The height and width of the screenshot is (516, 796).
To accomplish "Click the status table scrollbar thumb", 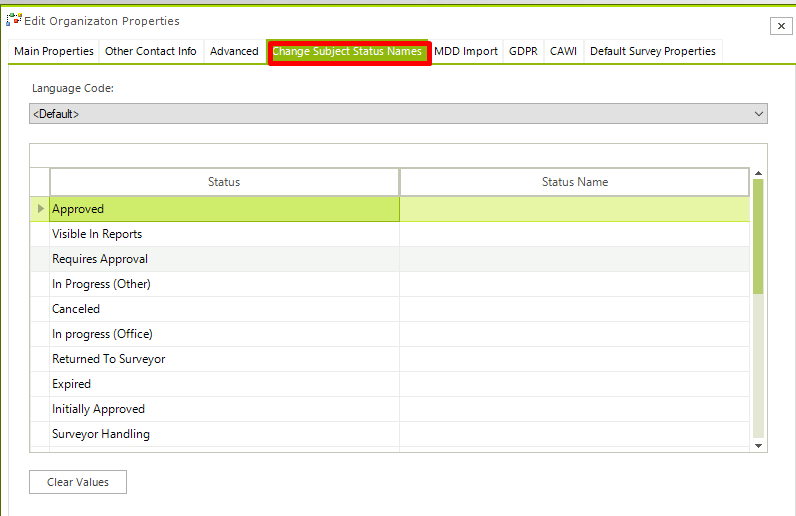I will pyautogui.click(x=758, y=236).
